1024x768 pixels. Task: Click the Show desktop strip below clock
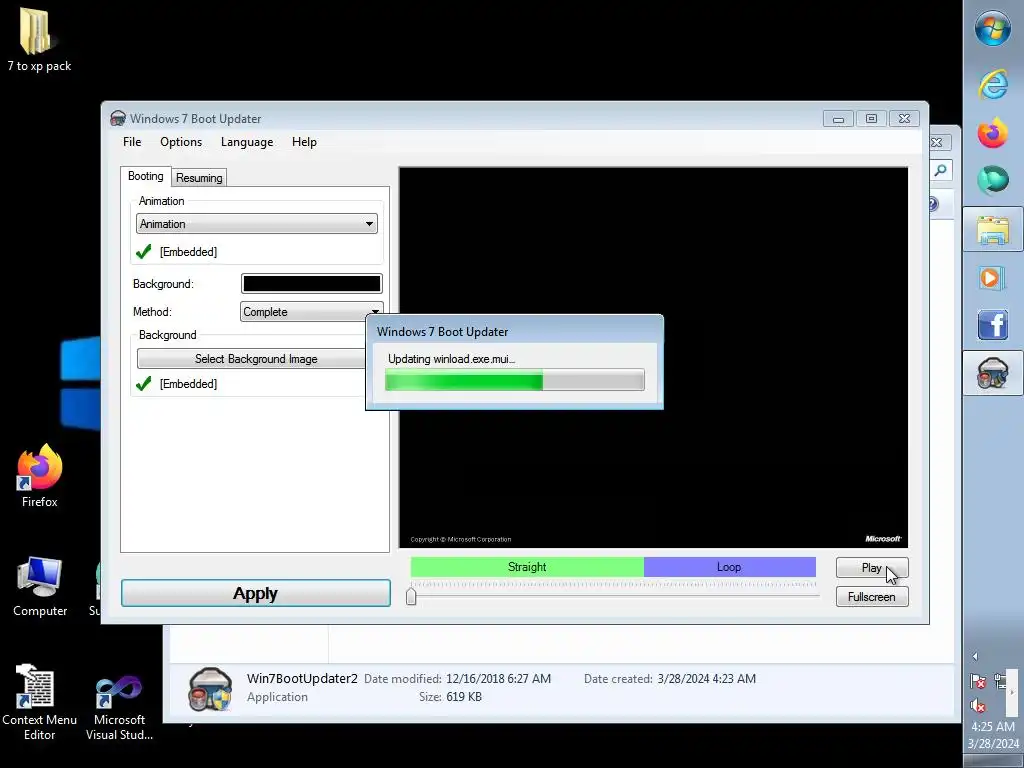(x=993, y=761)
